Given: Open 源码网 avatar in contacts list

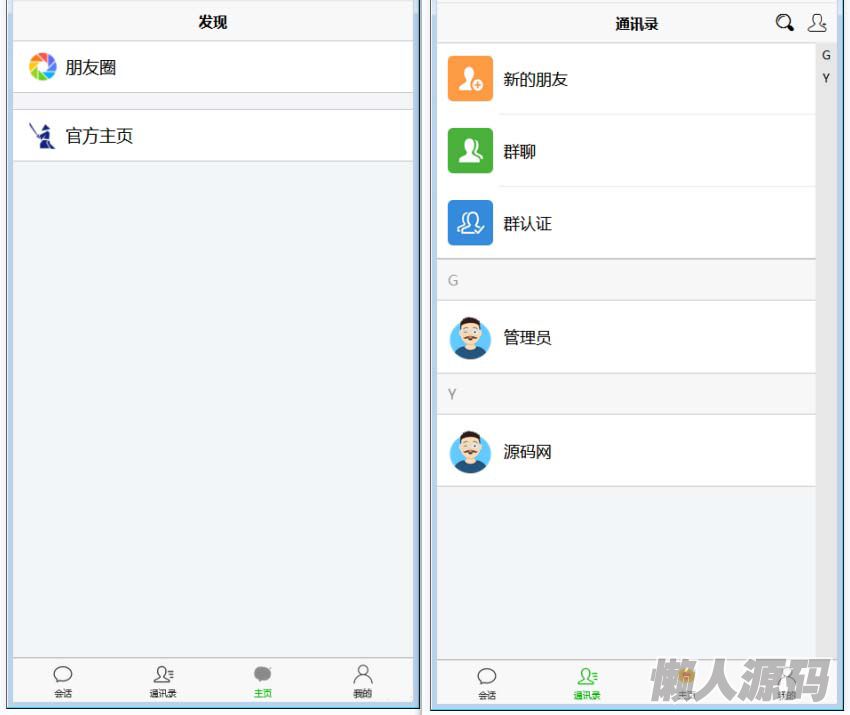Looking at the screenshot, I should point(470,452).
